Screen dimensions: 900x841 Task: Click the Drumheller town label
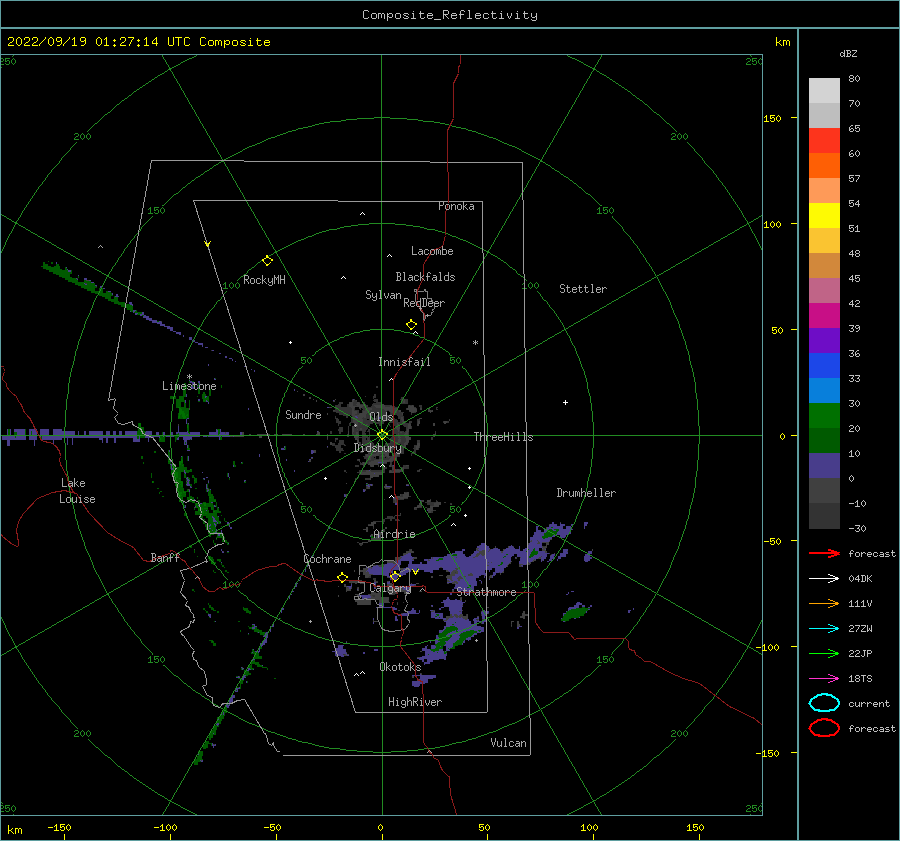coord(586,493)
